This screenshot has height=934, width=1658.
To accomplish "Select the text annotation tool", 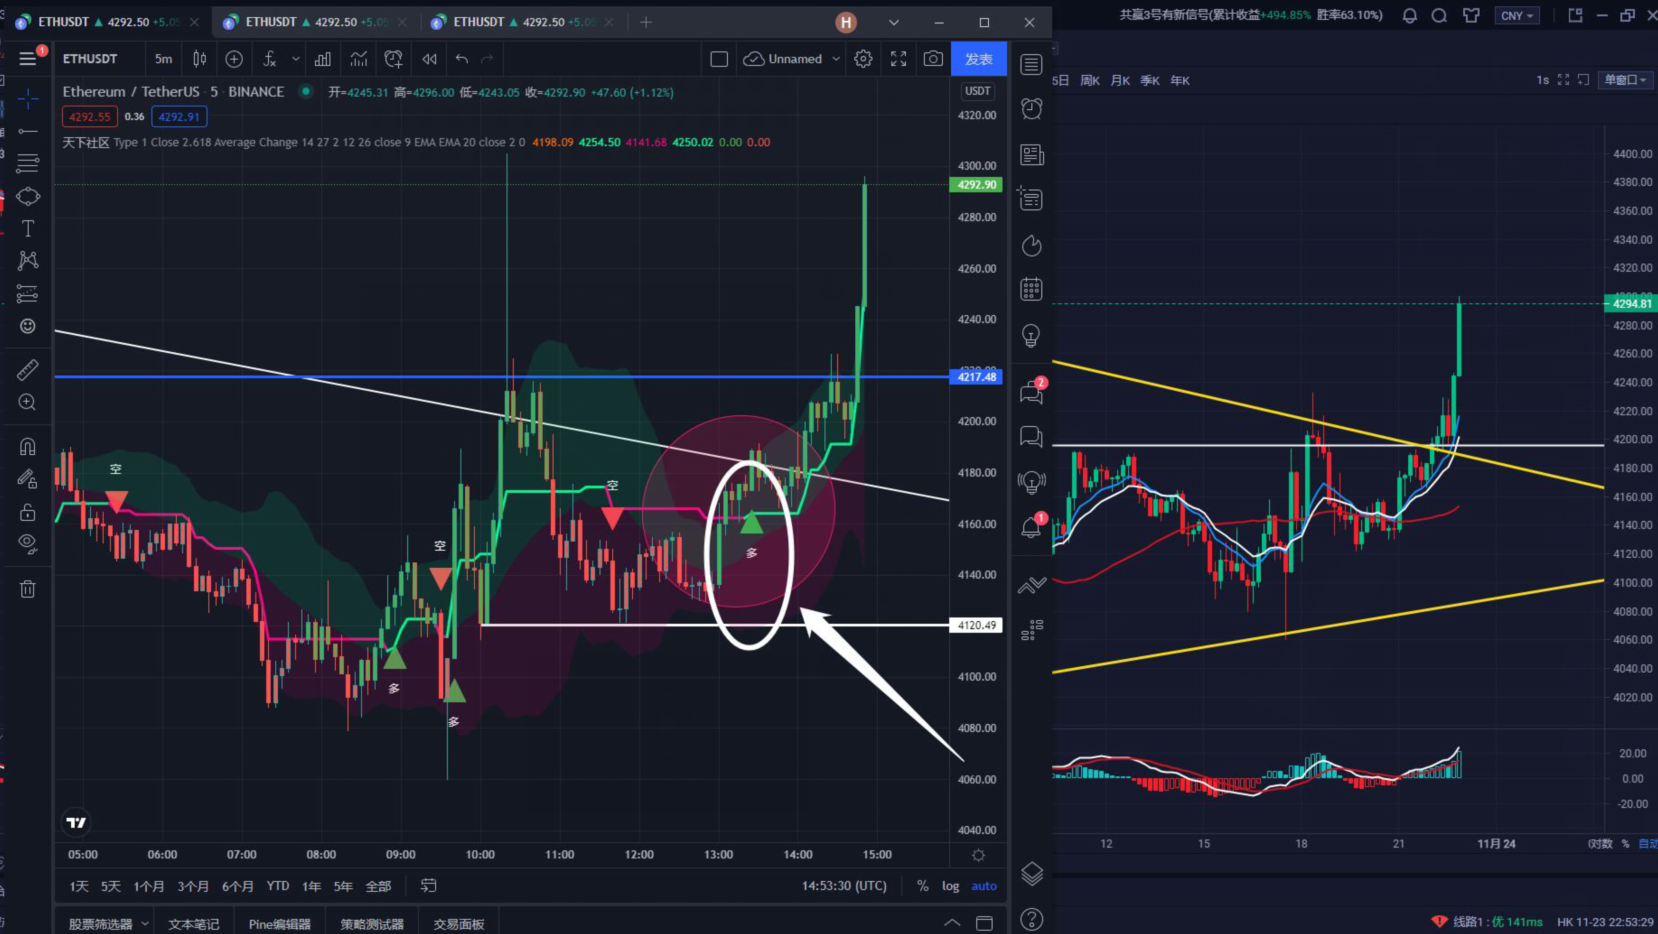I will coord(28,228).
